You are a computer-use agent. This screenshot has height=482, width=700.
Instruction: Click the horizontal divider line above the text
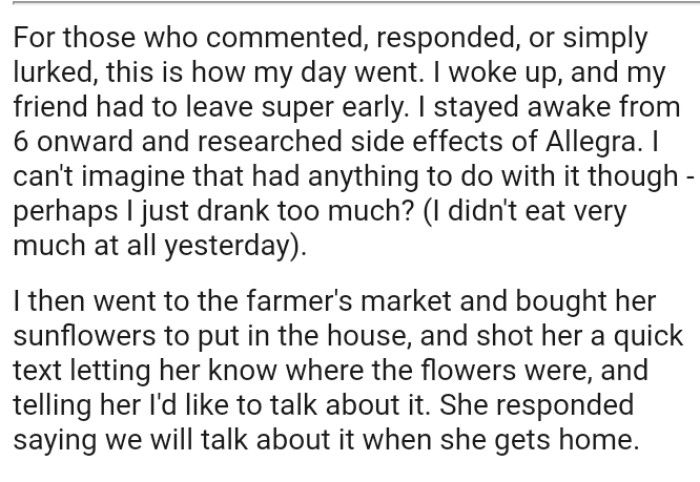(x=350, y=3)
